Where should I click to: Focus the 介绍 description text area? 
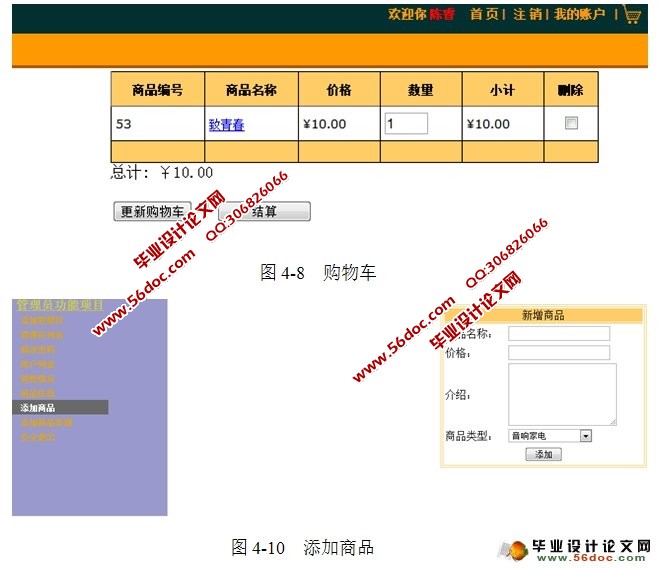pyautogui.click(x=562, y=394)
